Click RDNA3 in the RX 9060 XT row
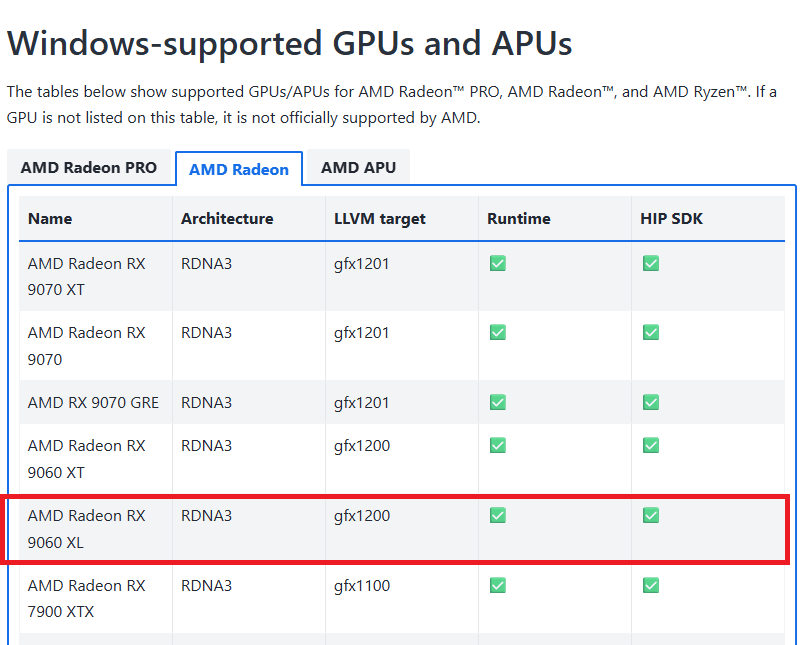 (x=206, y=446)
